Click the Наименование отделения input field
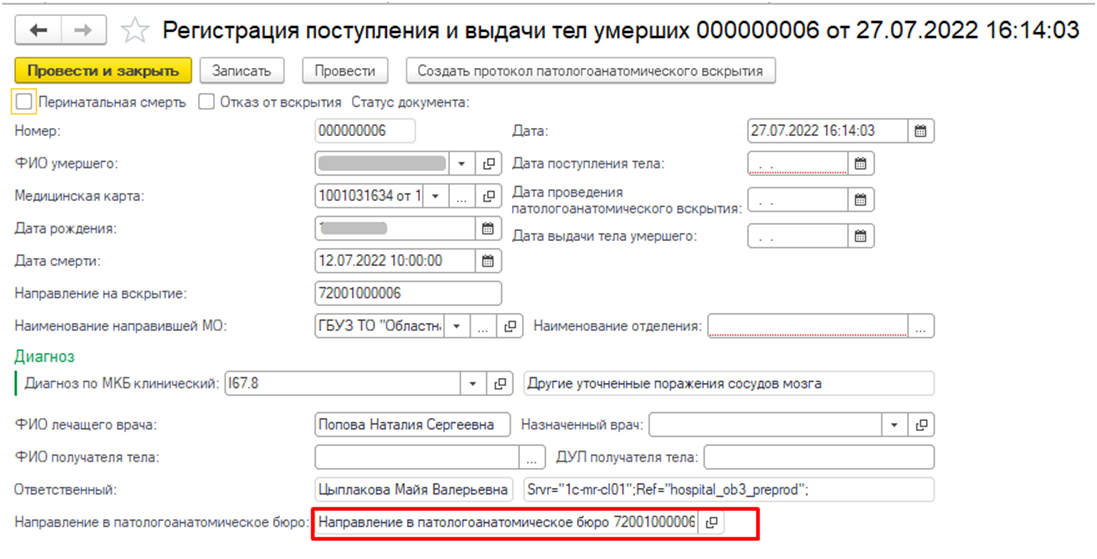Viewport: 1097px width, 559px height. [808, 326]
